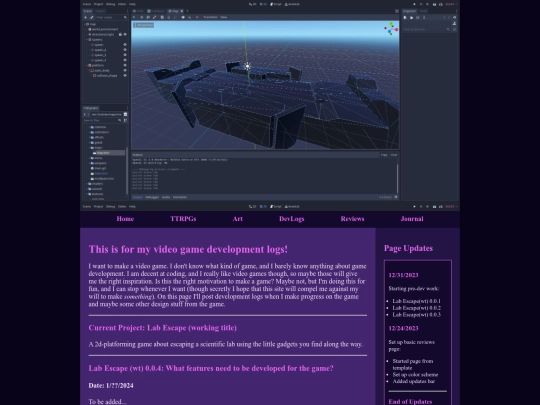
Task: Collapse the maps folder in FileSystem
Action: (89, 148)
